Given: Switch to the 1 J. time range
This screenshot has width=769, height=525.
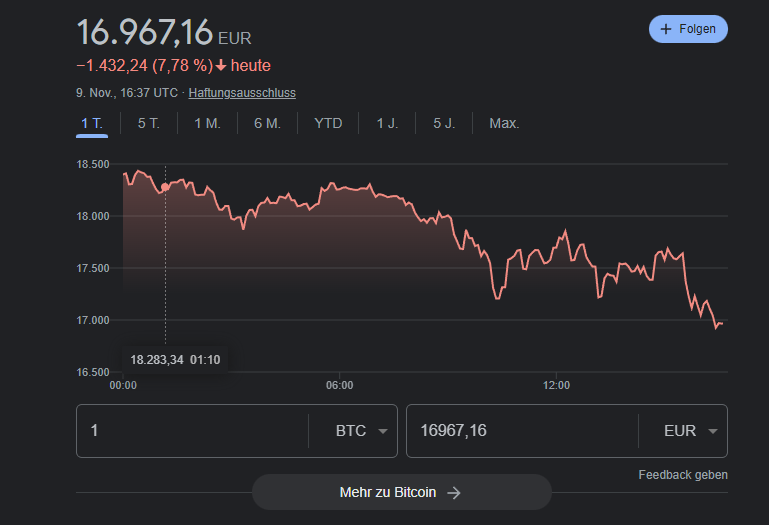Looking at the screenshot, I should click(x=387, y=124).
